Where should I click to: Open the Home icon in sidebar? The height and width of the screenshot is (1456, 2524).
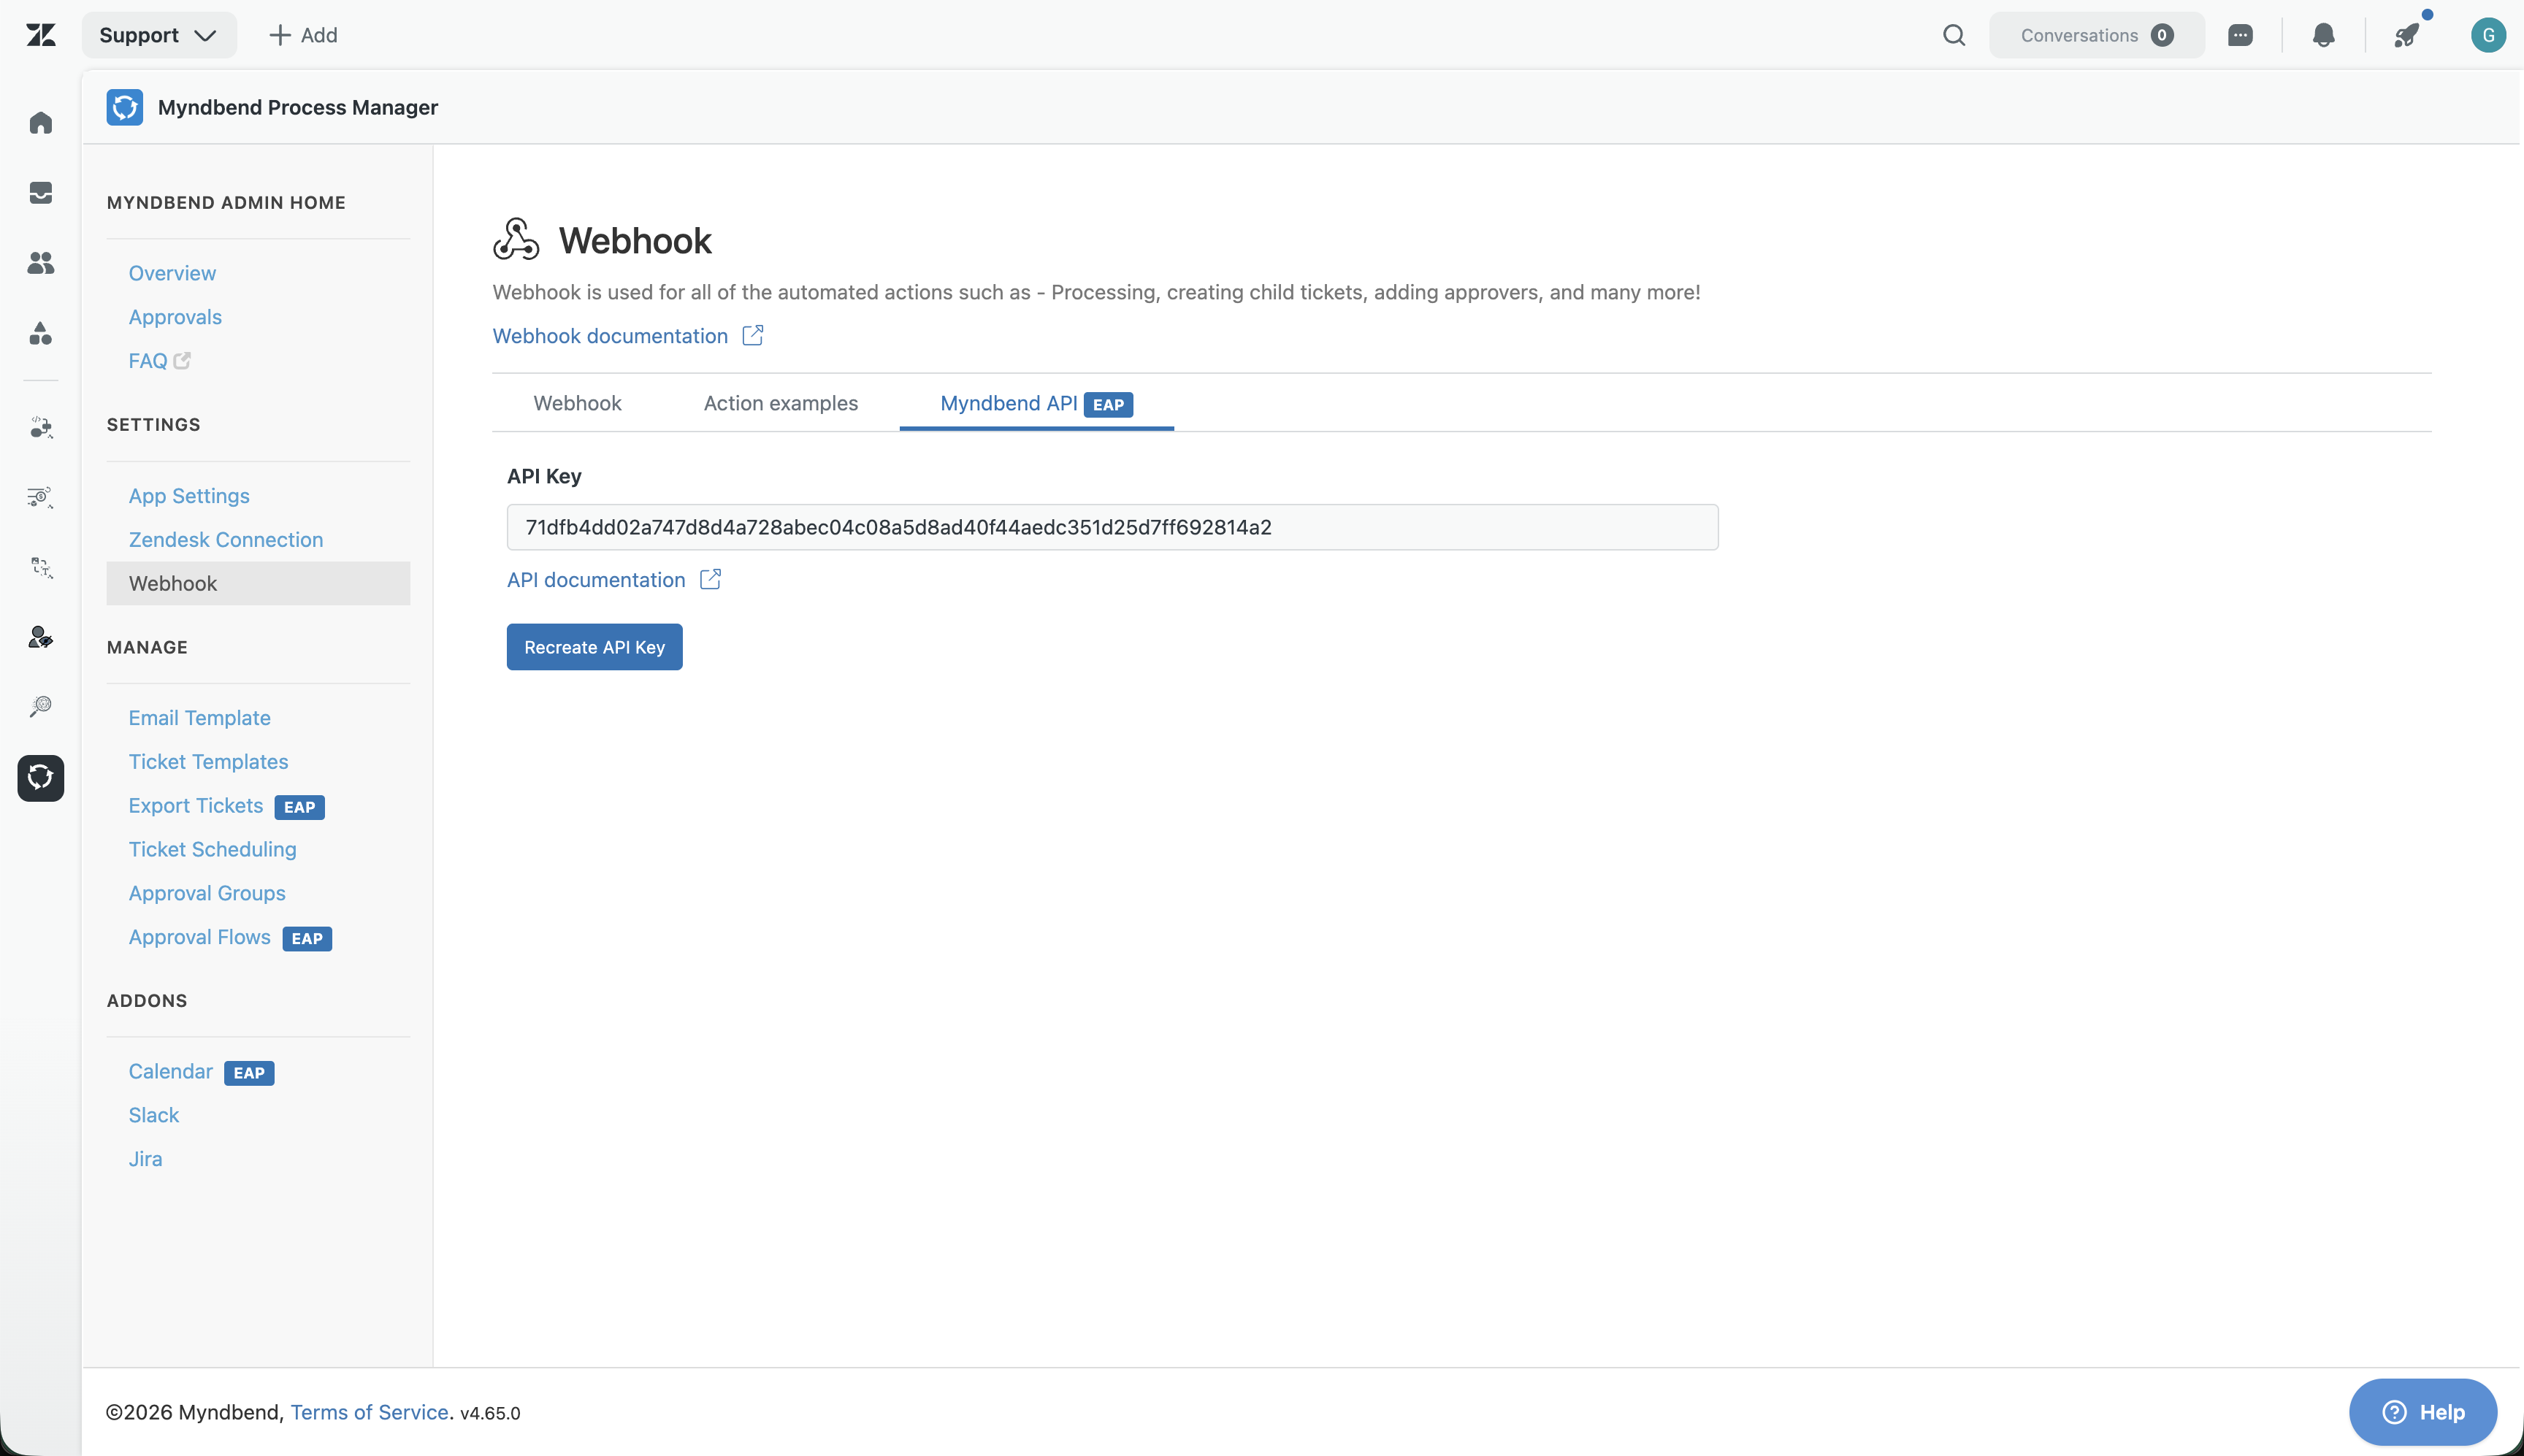41,123
